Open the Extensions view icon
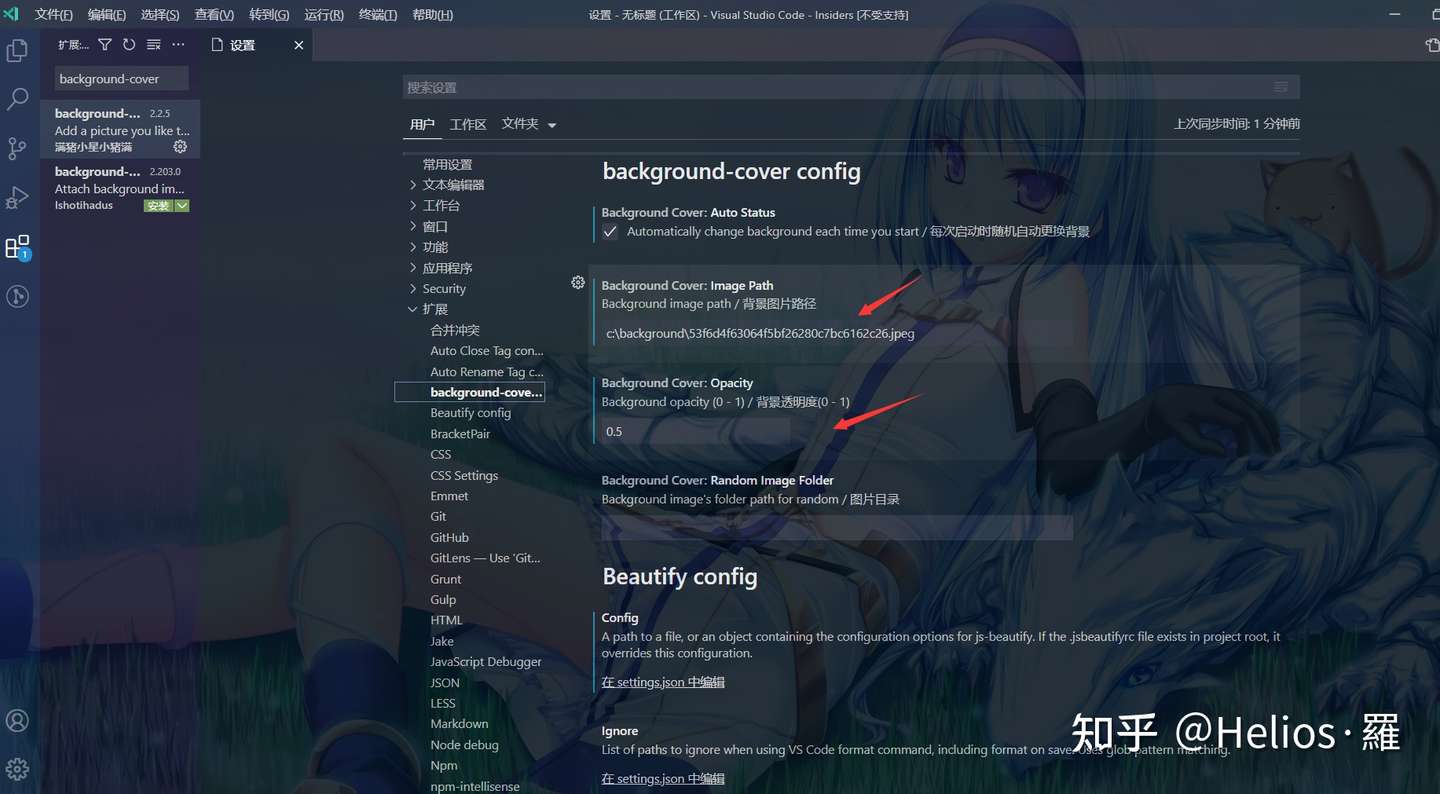1440x794 pixels. pyautogui.click(x=17, y=247)
